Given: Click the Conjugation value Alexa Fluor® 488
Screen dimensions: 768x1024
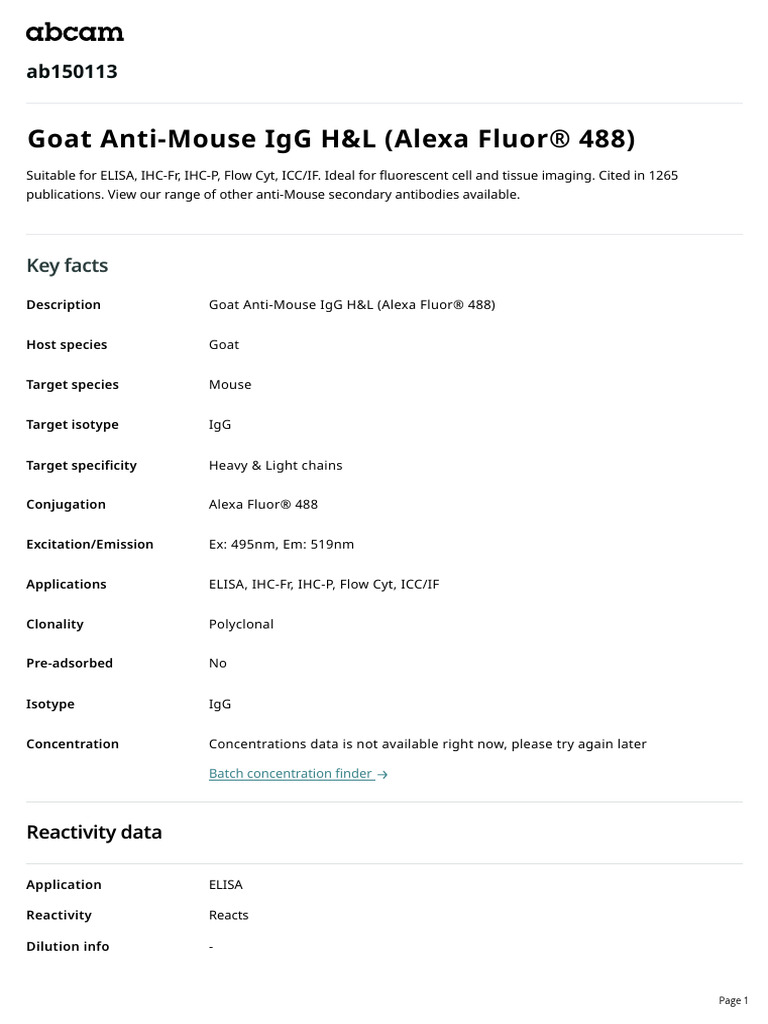Looking at the screenshot, I should point(263,504).
